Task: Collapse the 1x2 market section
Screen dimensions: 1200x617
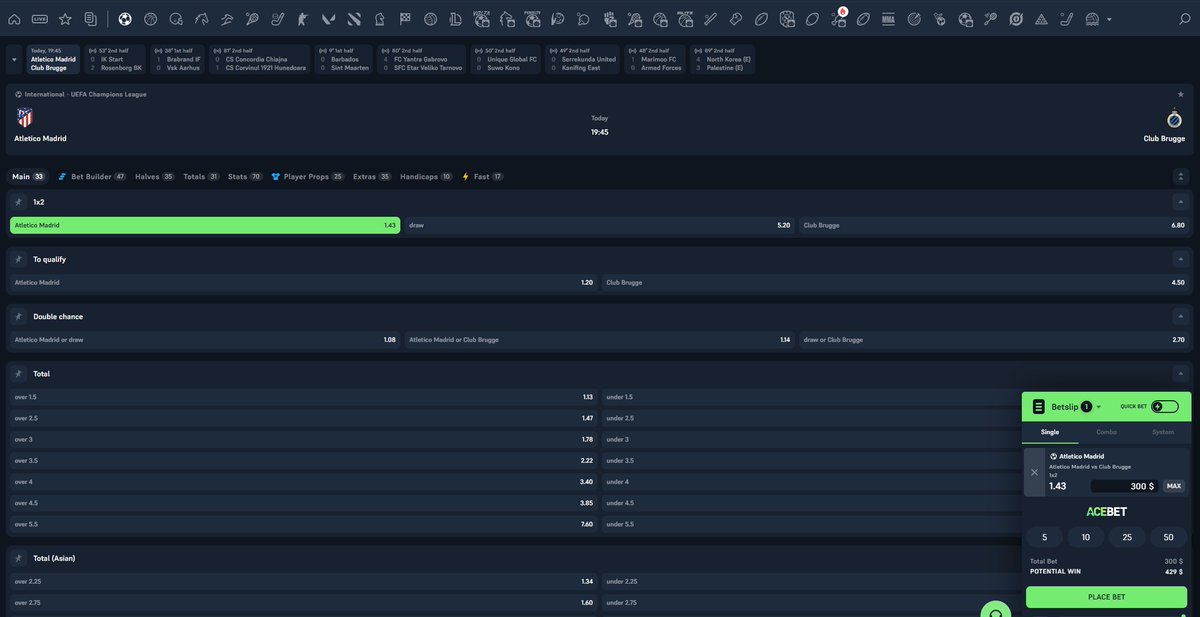Action: 1179,202
